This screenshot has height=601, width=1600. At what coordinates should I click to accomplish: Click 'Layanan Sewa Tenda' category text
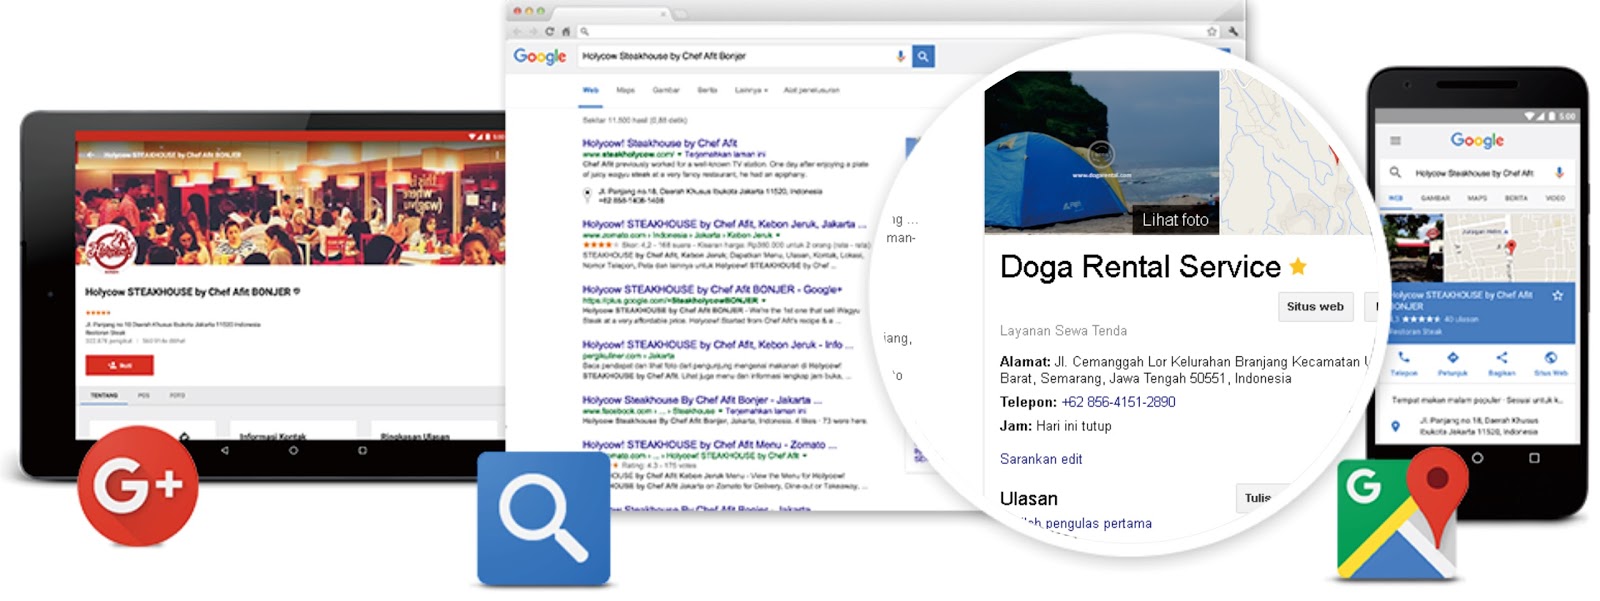(x=1063, y=331)
